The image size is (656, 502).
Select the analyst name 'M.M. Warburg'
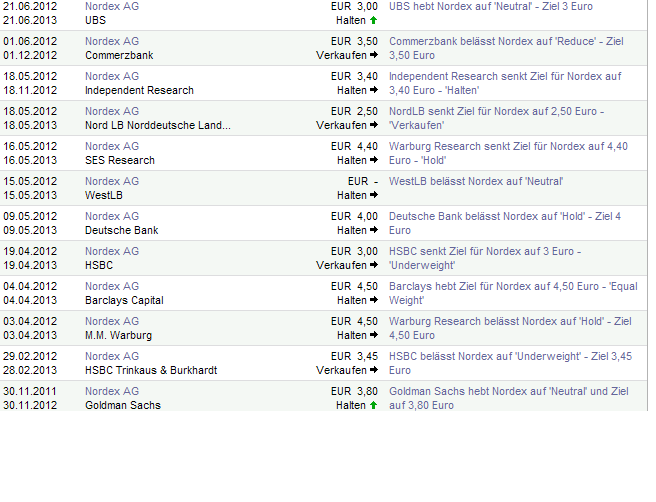pos(118,336)
